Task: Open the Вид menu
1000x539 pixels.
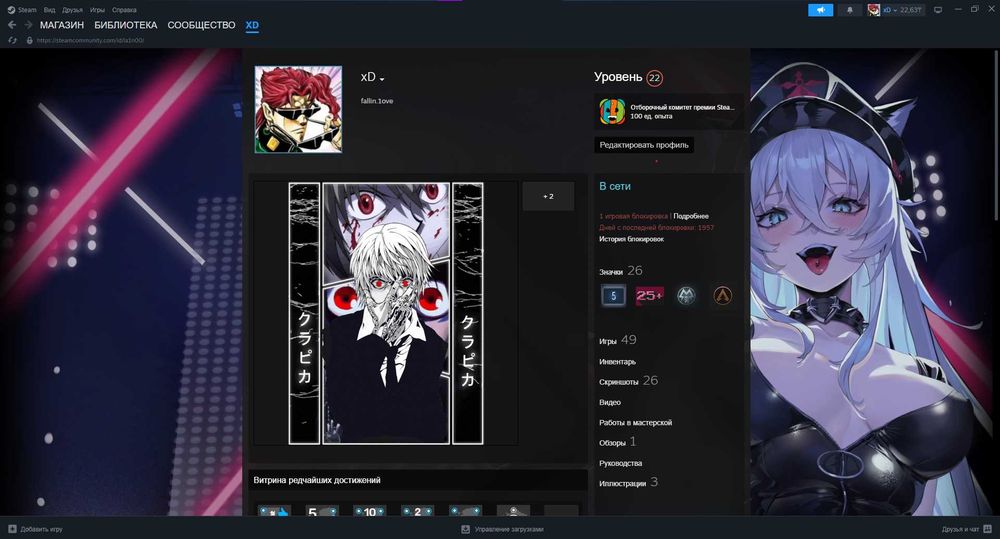Action: [49, 10]
